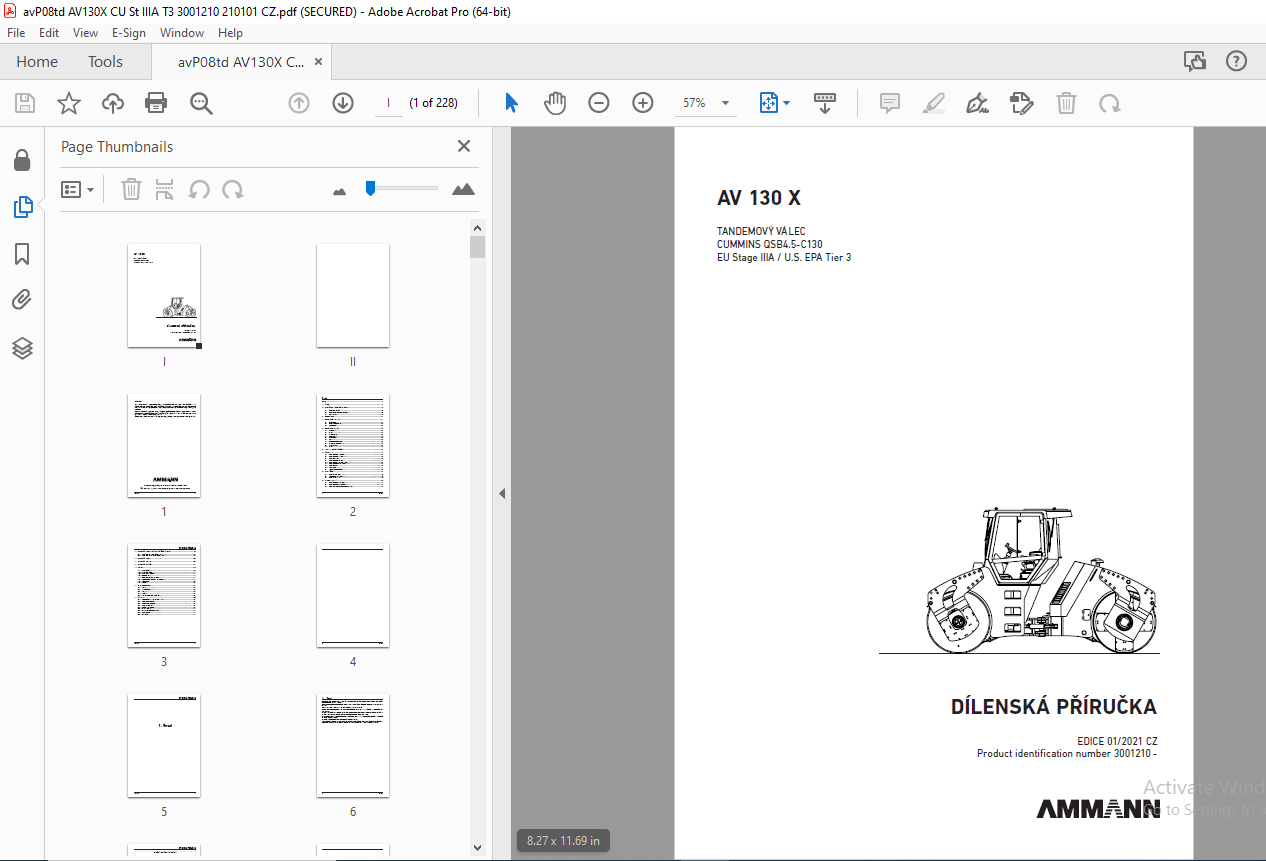
Task: Select the cover page thumbnail I
Action: (x=164, y=296)
